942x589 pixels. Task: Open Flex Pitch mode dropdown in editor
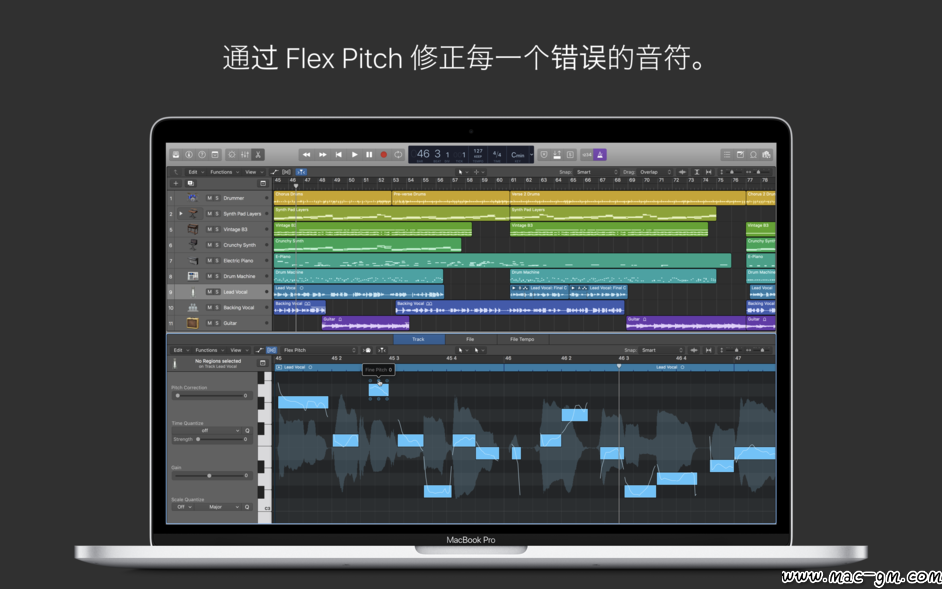[319, 350]
